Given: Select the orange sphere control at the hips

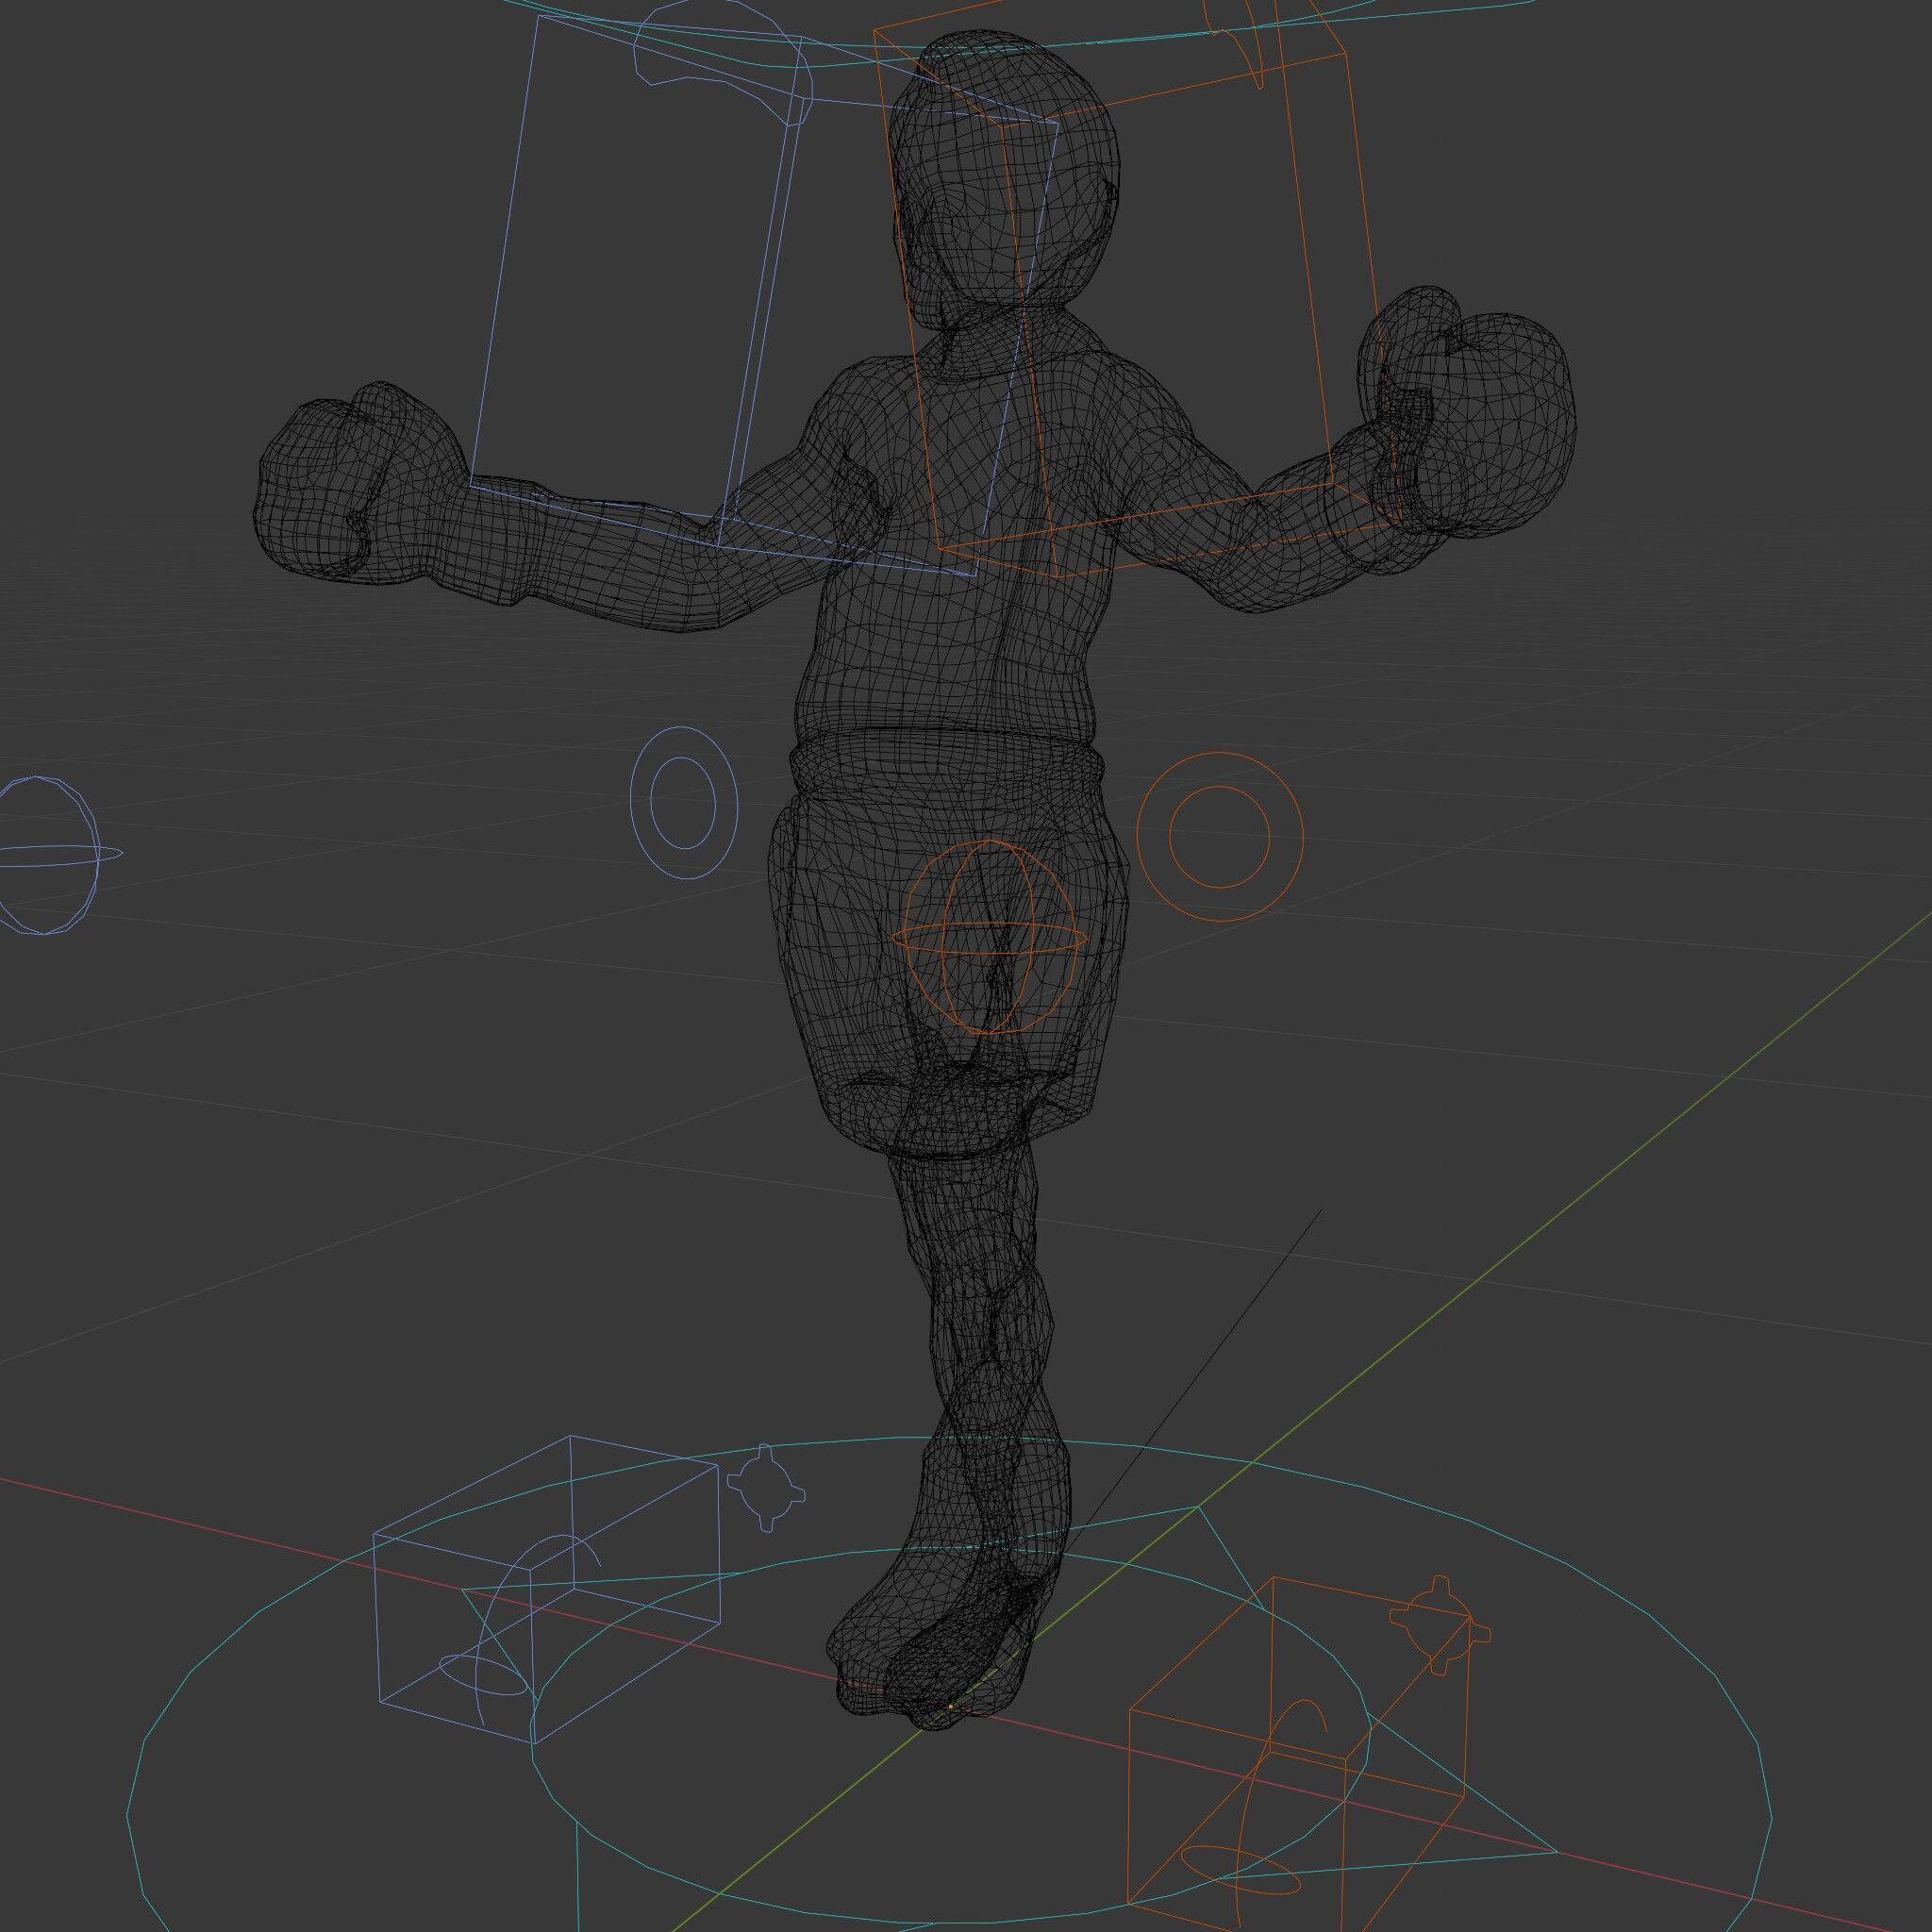Looking at the screenshot, I should pos(988,937).
